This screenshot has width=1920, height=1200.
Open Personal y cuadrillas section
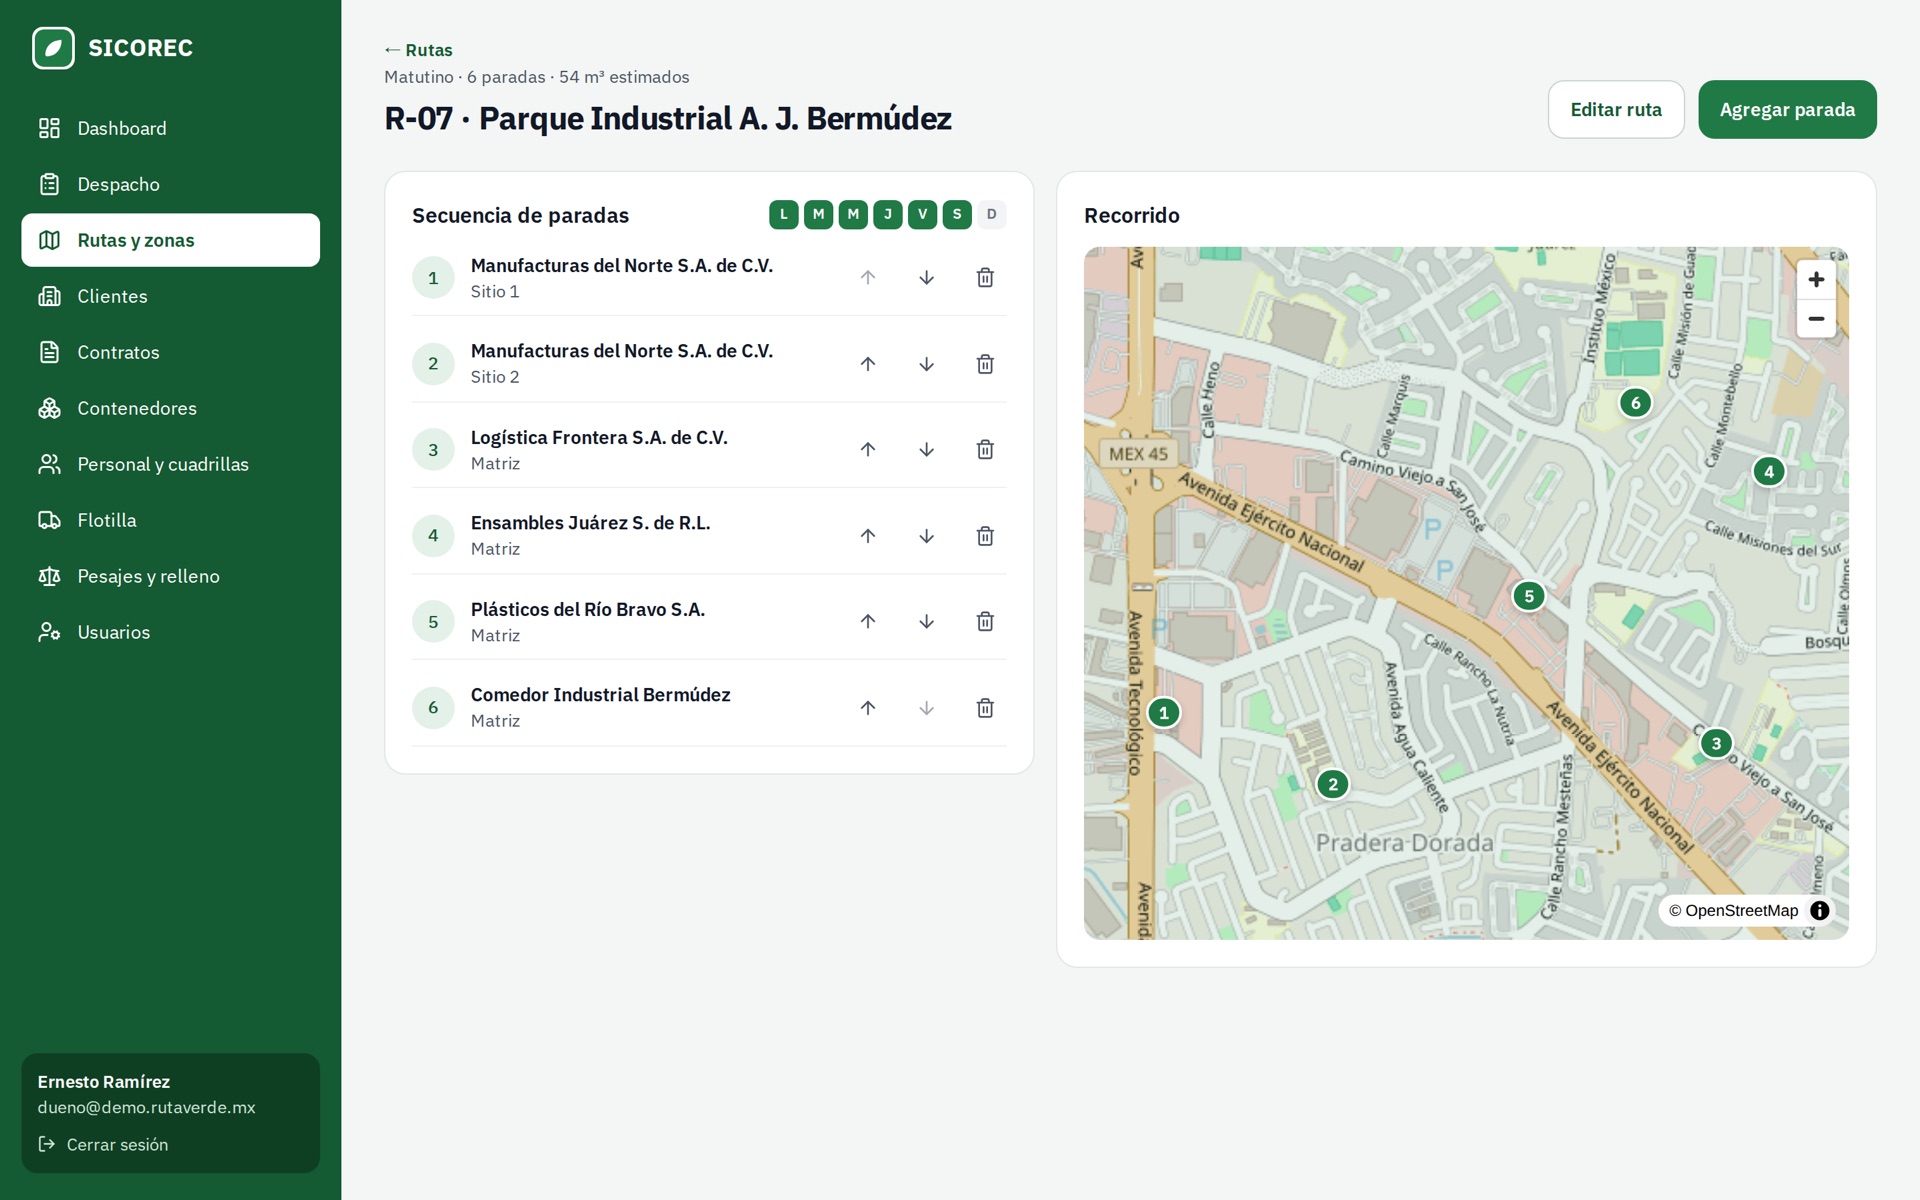(170, 464)
